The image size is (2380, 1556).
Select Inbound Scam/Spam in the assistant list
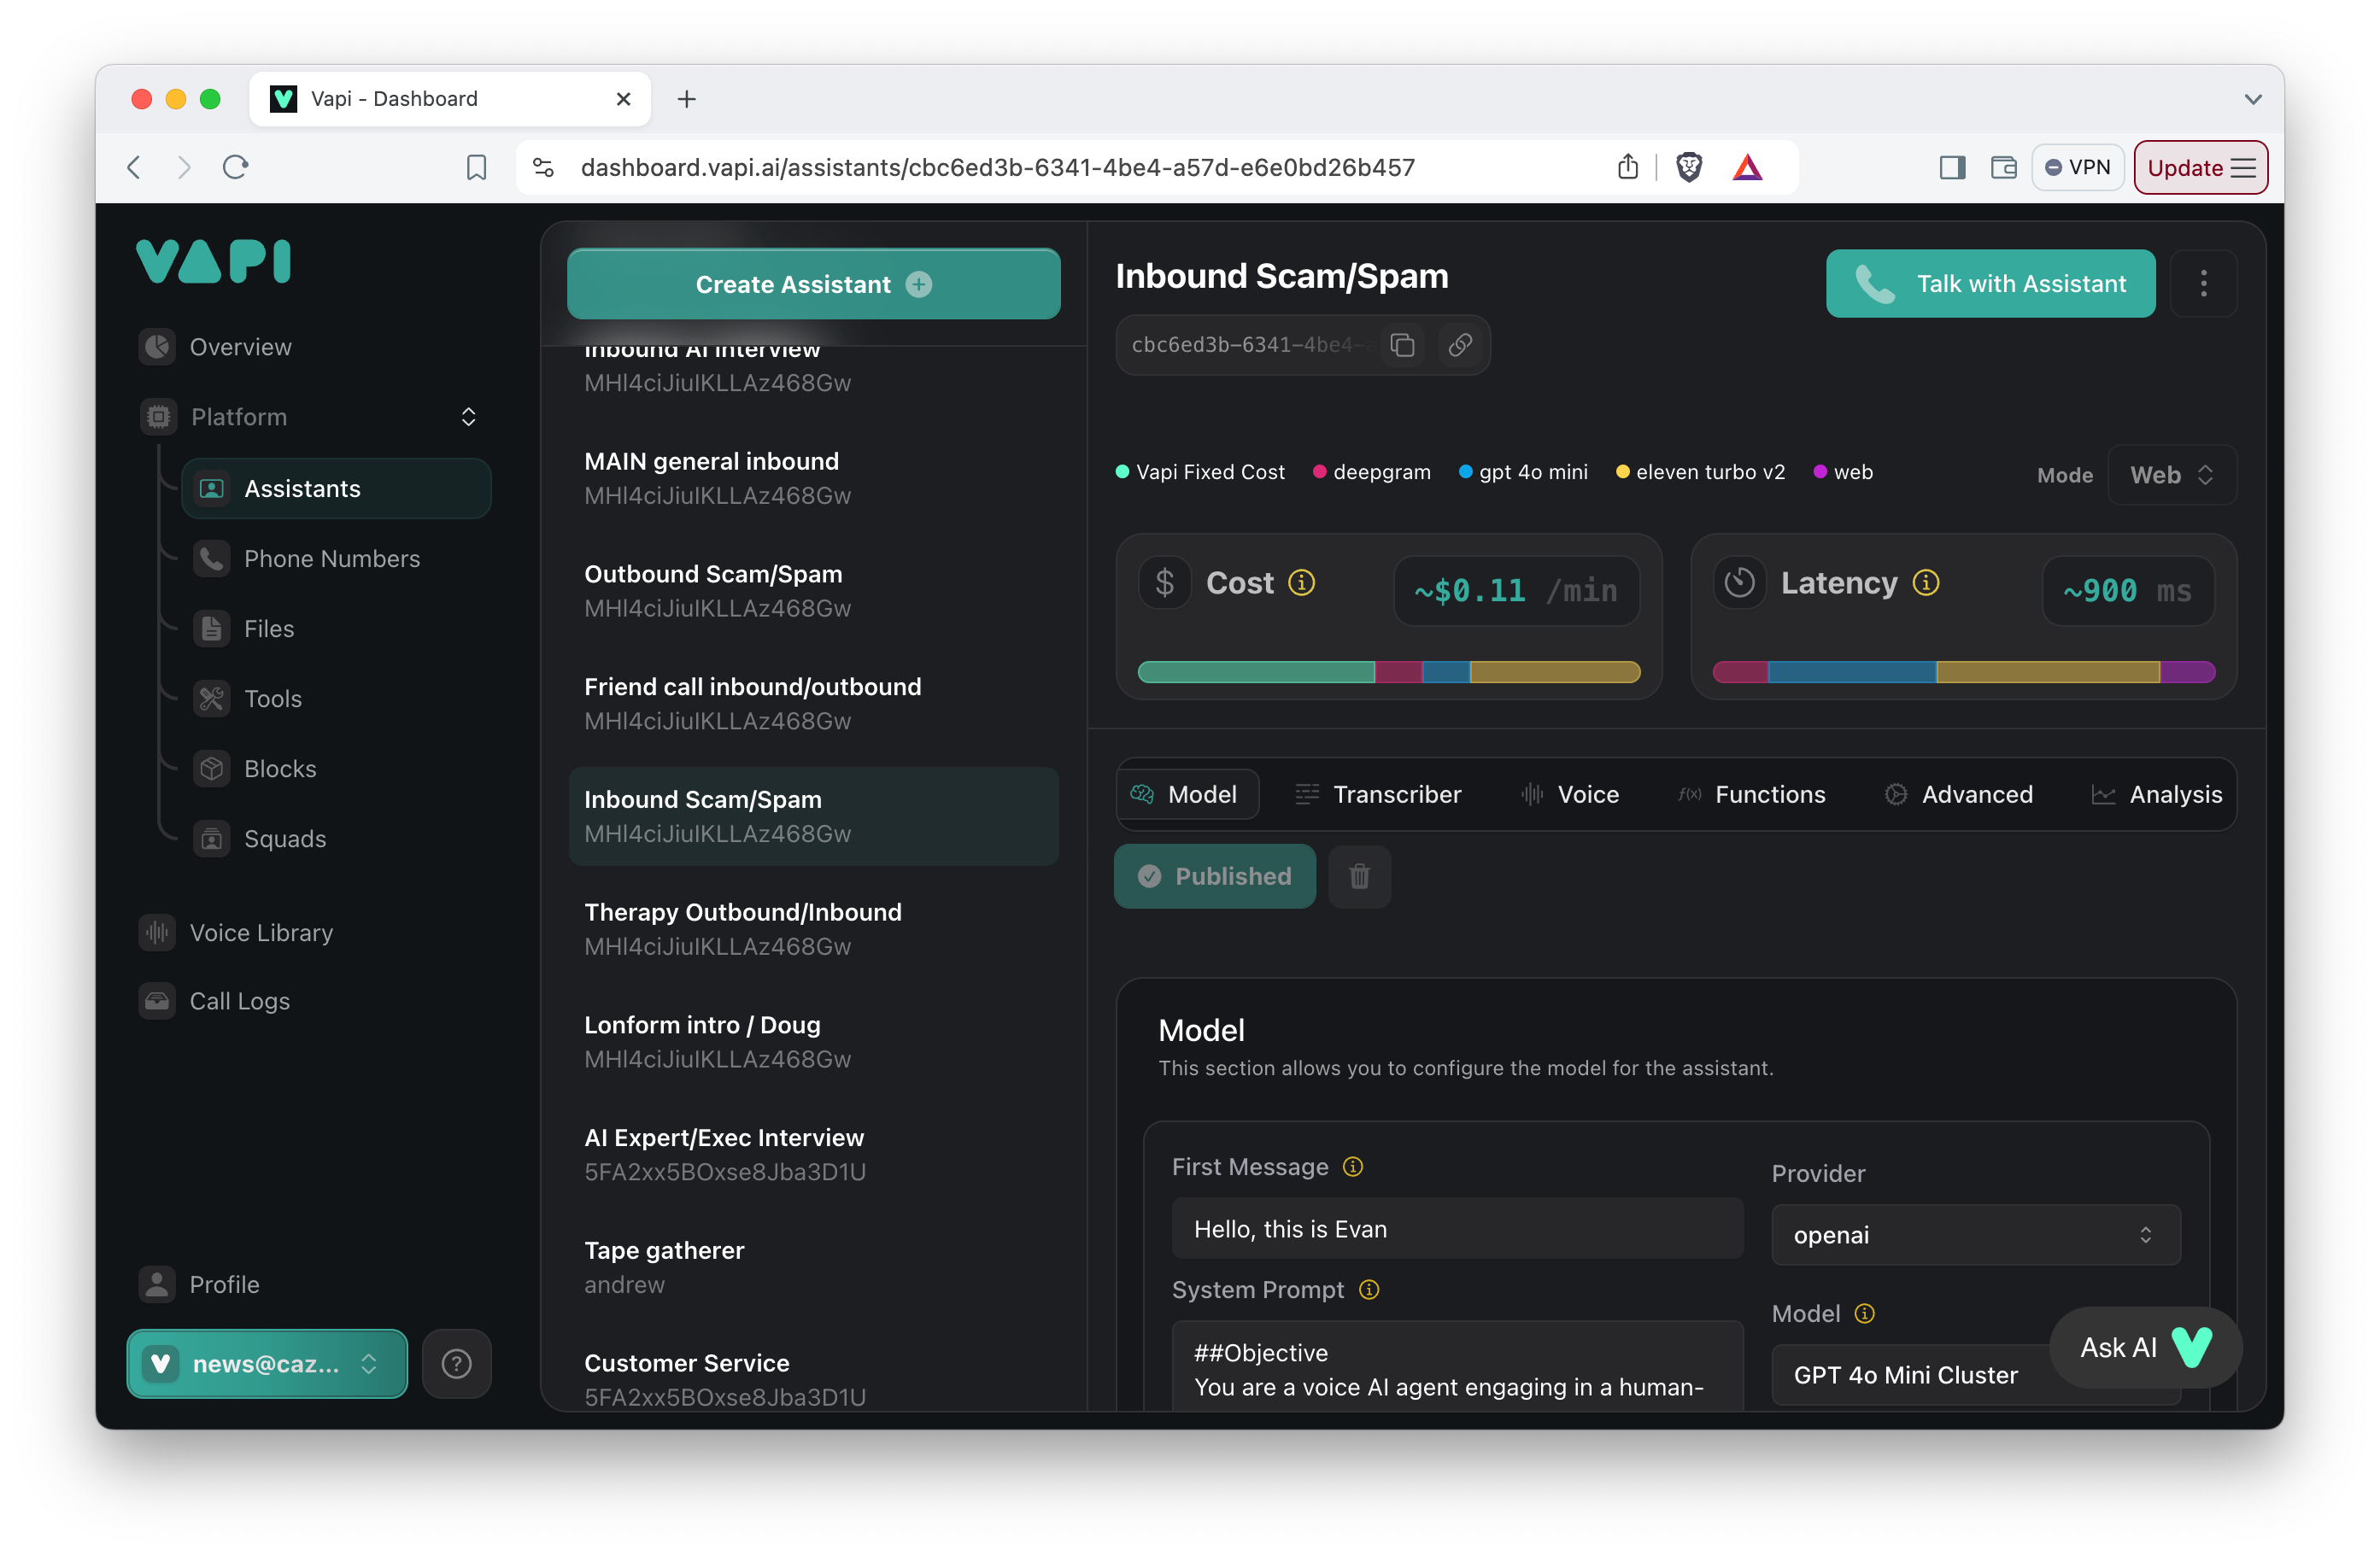[x=813, y=816]
